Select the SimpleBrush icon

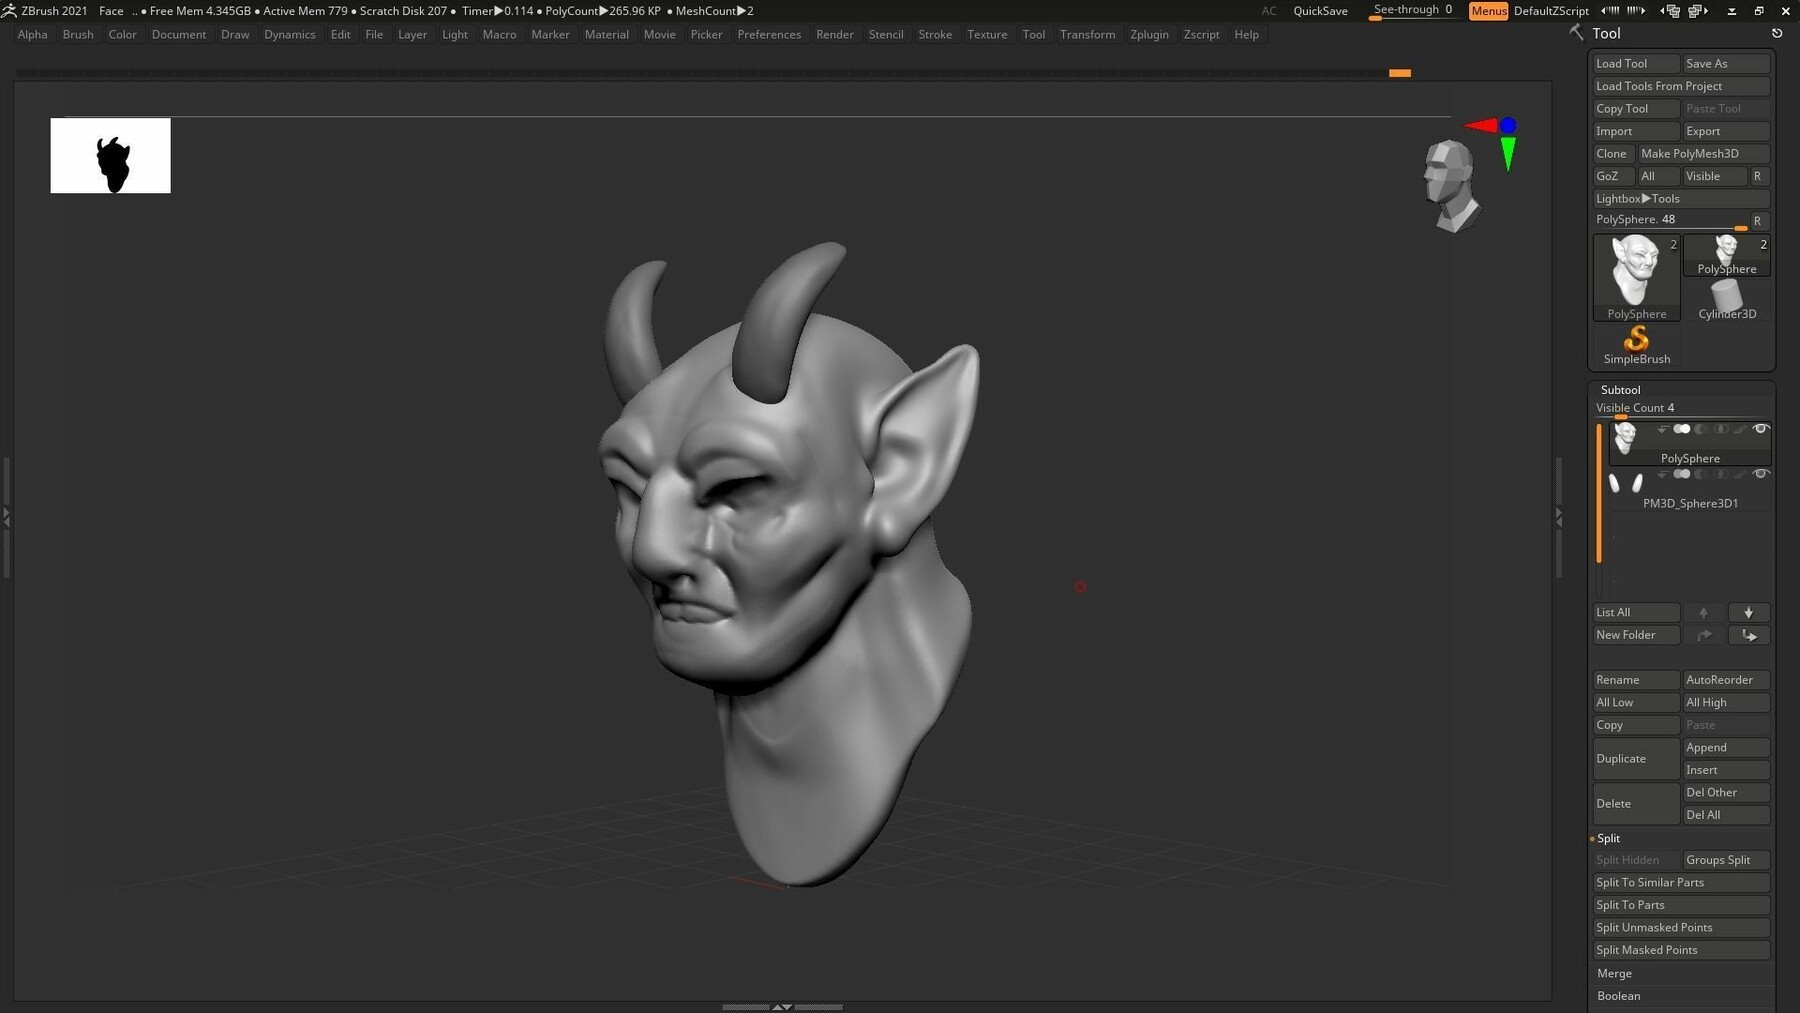(1636, 340)
